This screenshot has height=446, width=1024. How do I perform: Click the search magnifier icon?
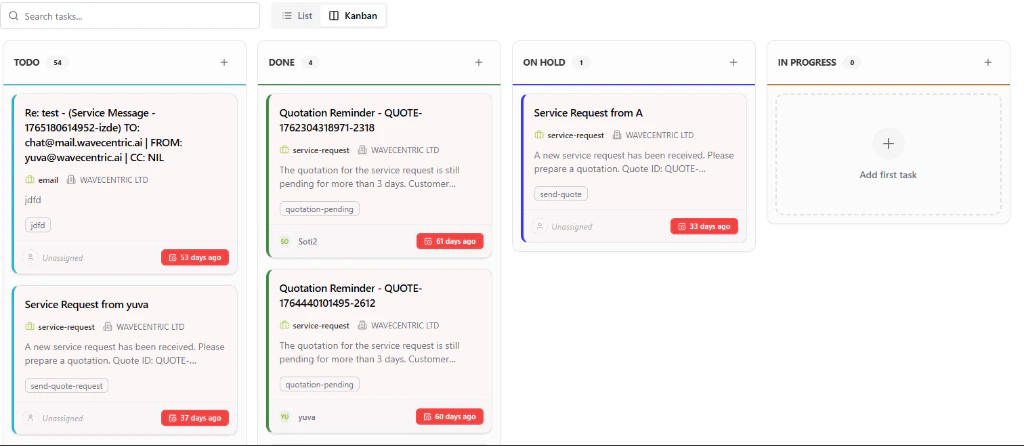14,16
